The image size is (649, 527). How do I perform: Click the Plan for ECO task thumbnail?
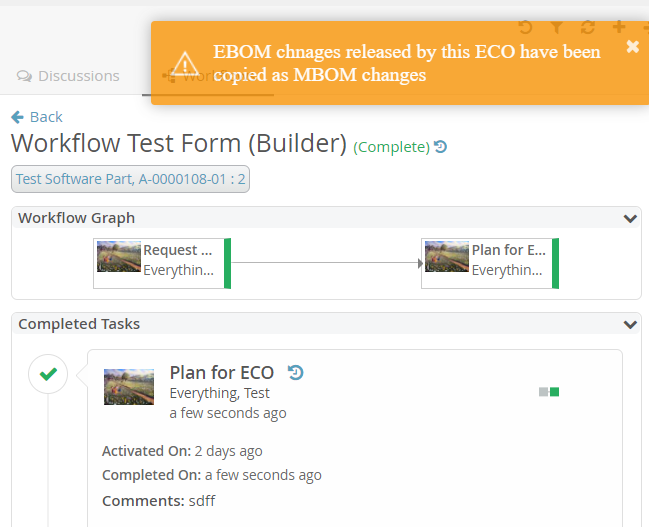click(129, 387)
